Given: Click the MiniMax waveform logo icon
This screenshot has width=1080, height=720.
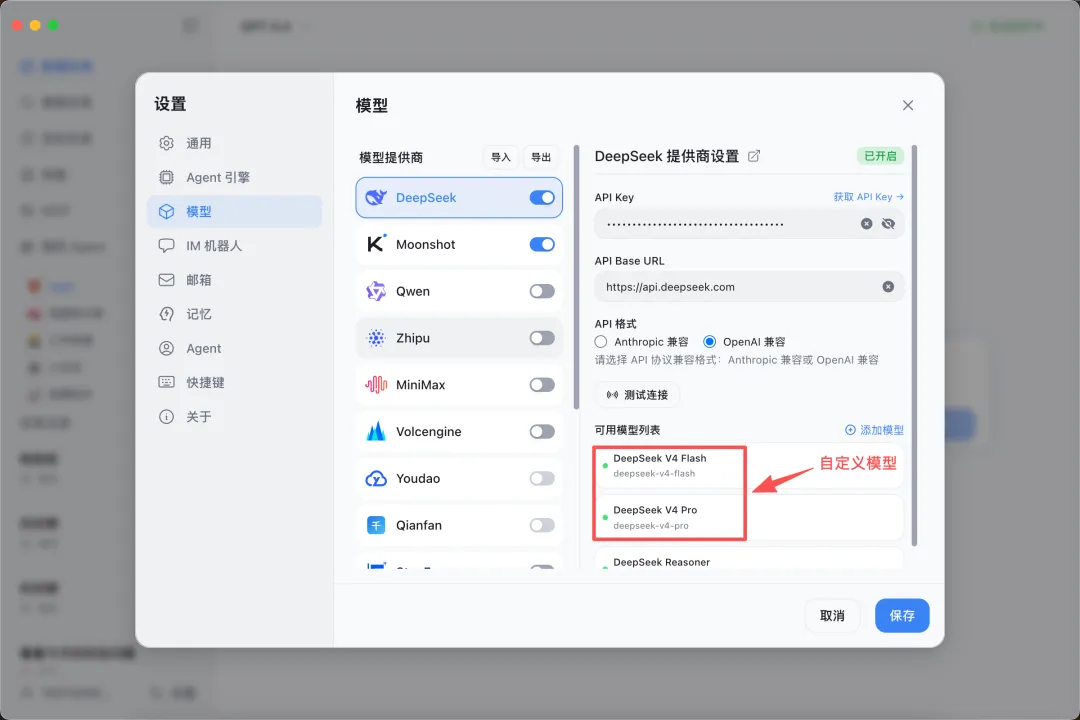Looking at the screenshot, I should (376, 384).
